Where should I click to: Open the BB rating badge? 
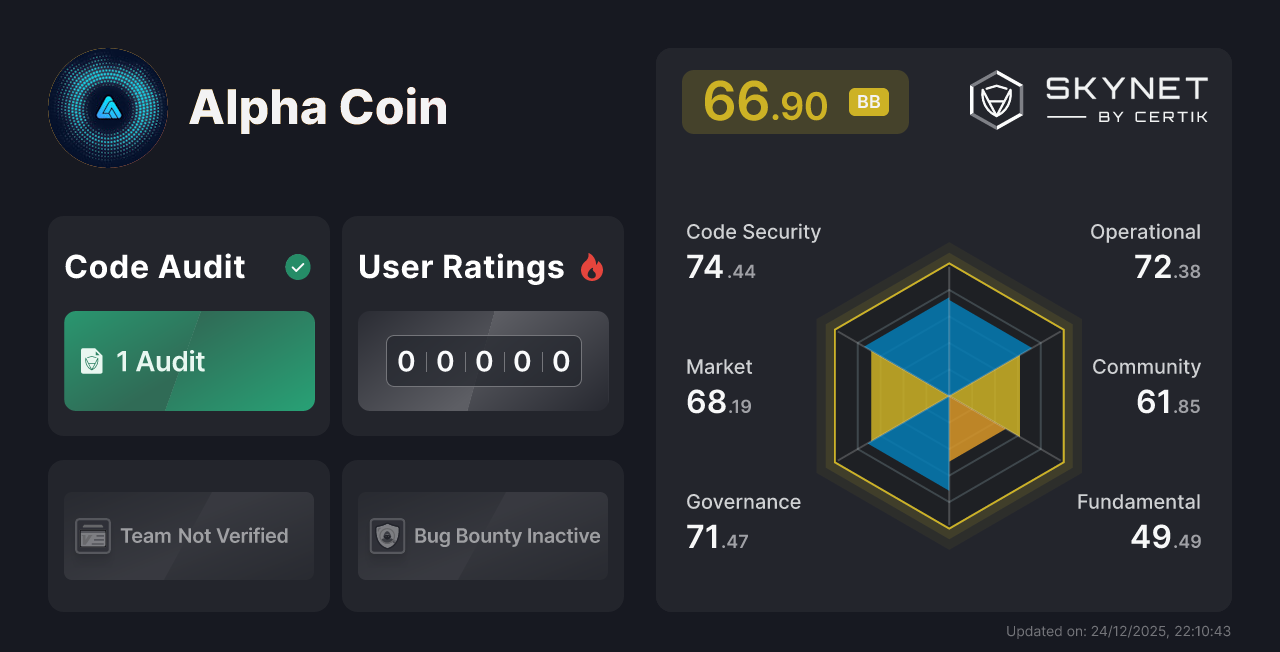(x=868, y=101)
